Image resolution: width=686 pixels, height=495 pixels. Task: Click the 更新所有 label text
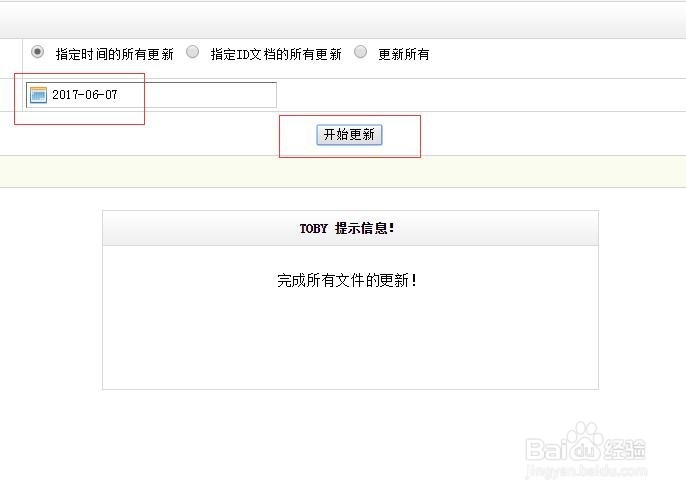tap(403, 54)
